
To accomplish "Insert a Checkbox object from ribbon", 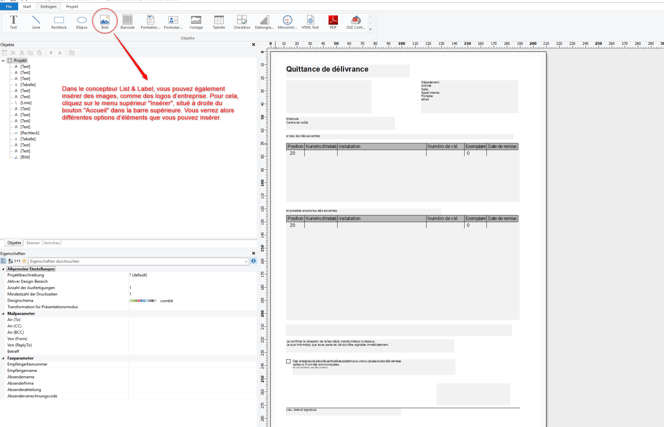I will click(242, 22).
